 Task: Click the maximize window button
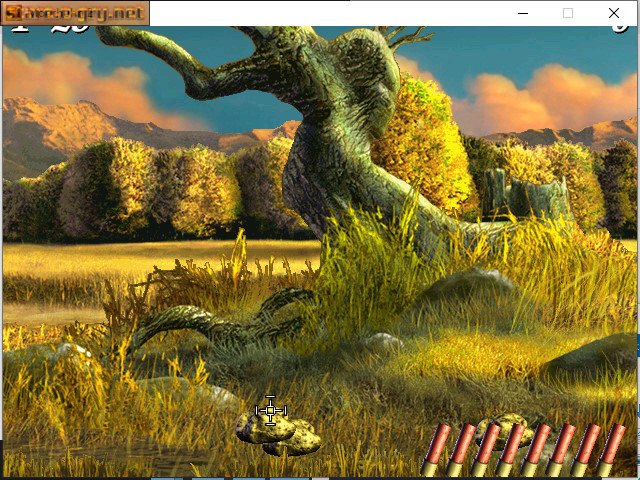tap(568, 13)
